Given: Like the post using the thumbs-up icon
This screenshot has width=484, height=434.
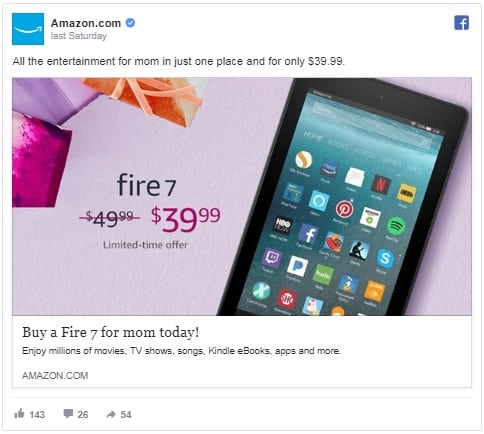Looking at the screenshot, I should coord(19,413).
